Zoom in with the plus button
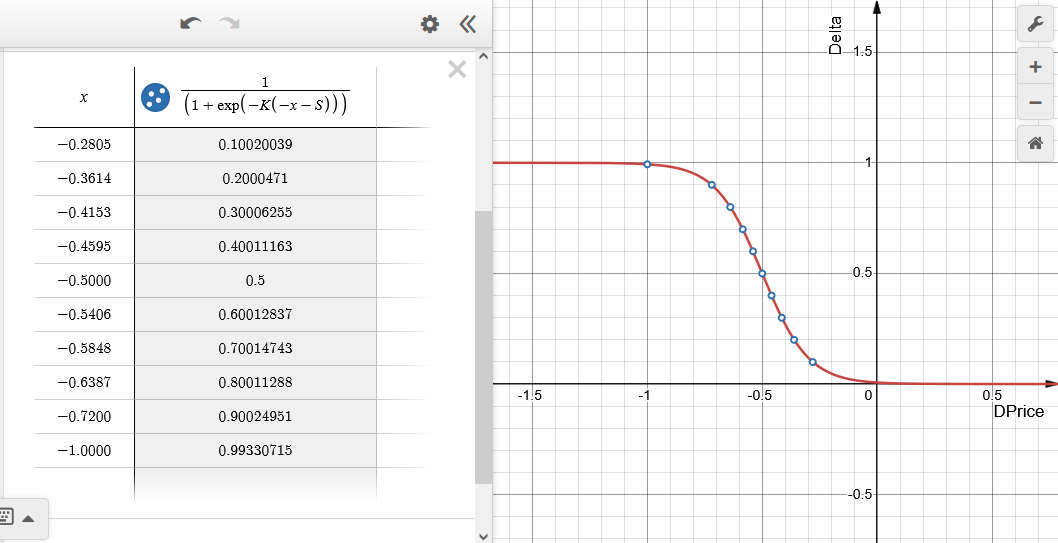Viewport: 1058px width, 543px height. tap(1035, 67)
